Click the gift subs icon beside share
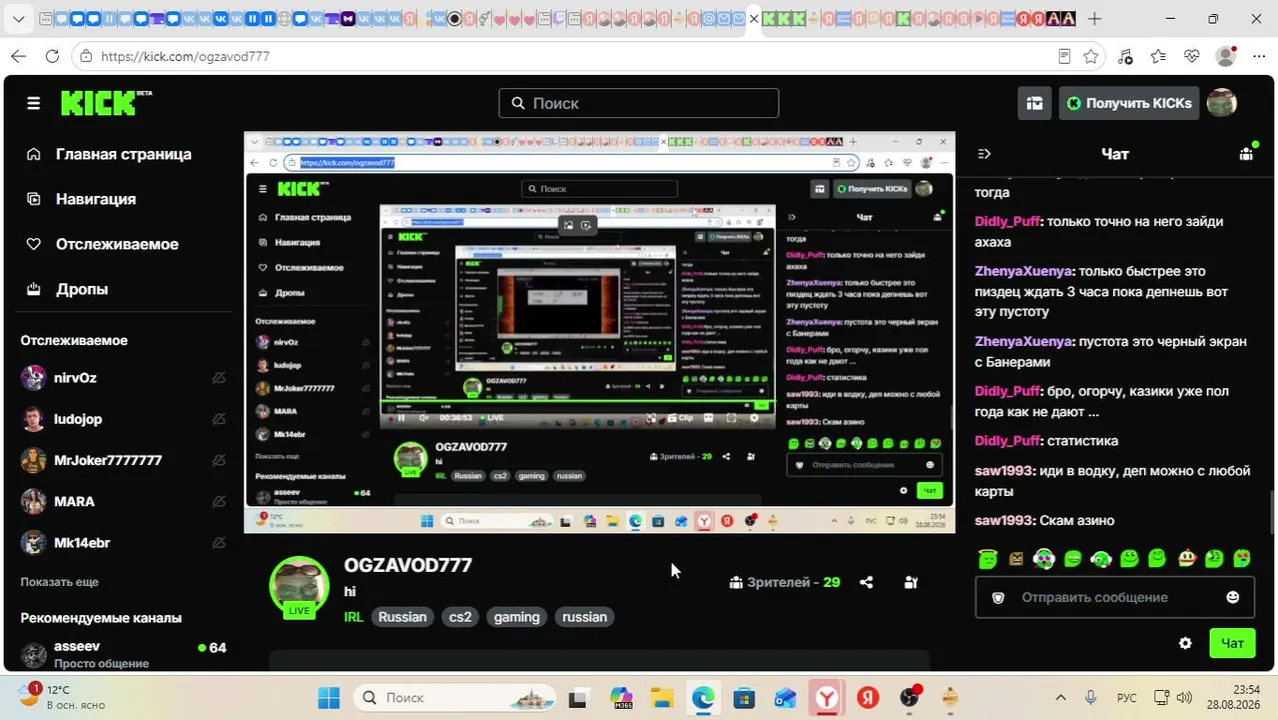Viewport: 1278px width, 720px height. click(911, 582)
